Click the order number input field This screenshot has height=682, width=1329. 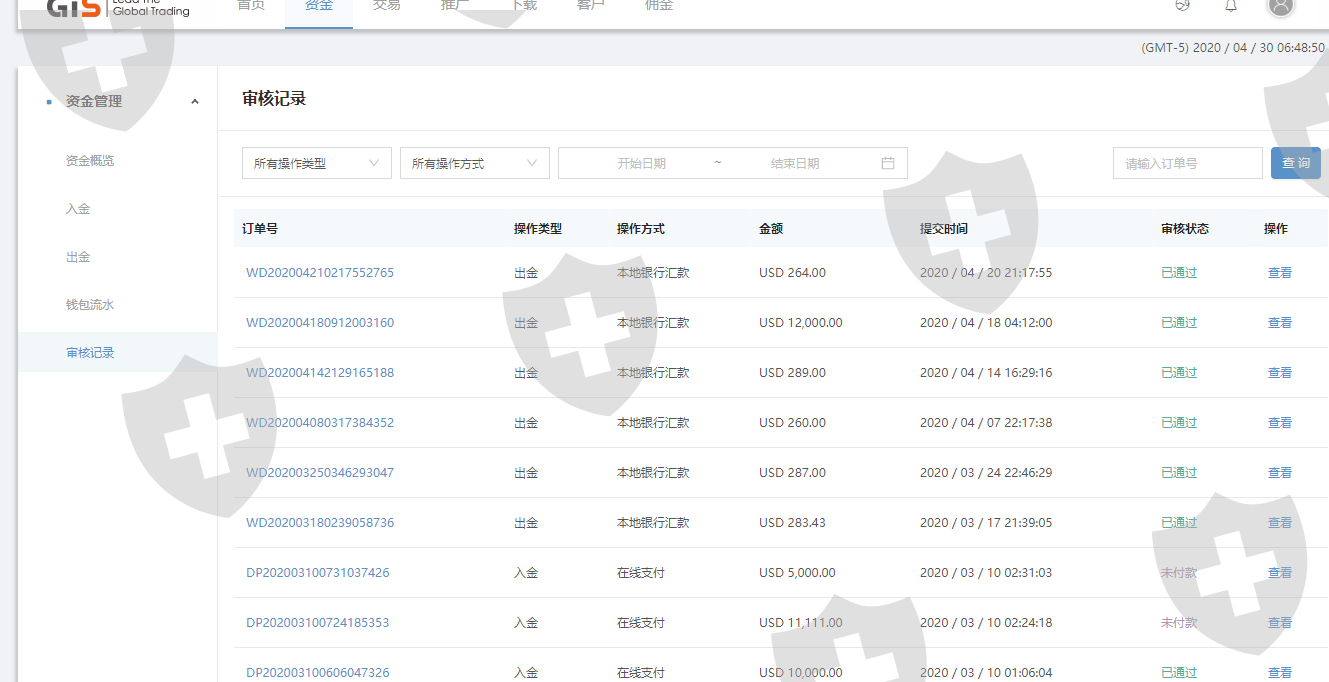[x=1187, y=163]
